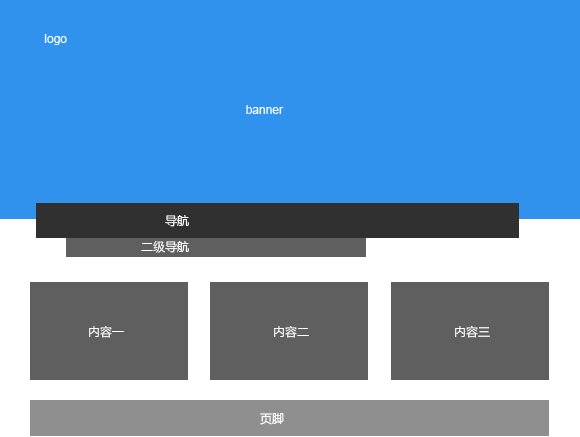The height and width of the screenshot is (437, 580).
Task: Click the logo text in header
Action: pyautogui.click(x=55, y=39)
